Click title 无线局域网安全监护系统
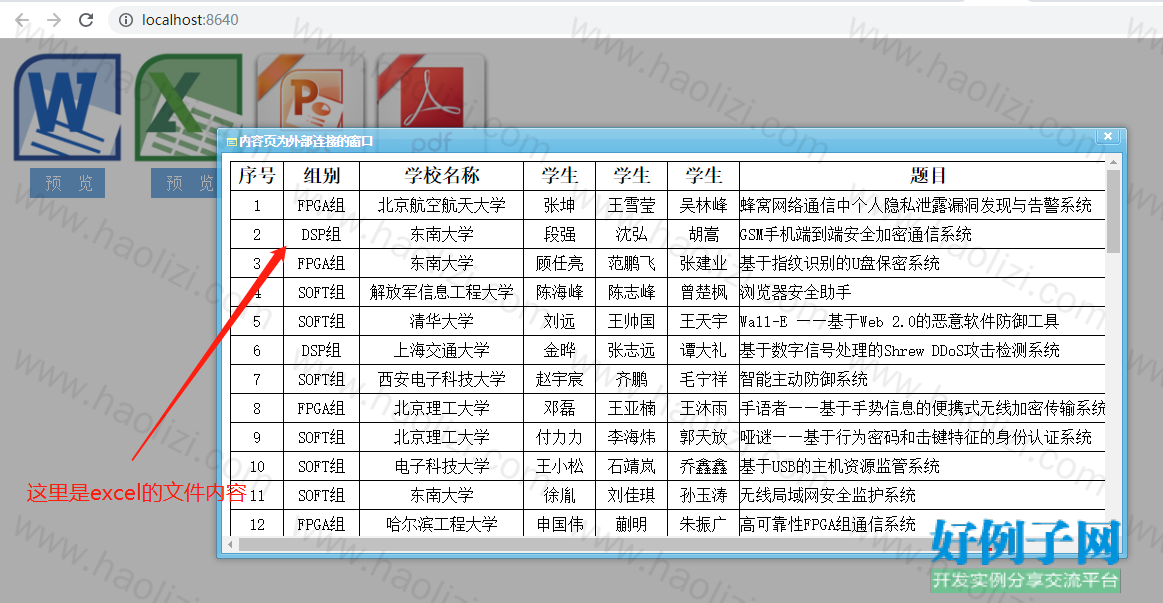 point(828,495)
